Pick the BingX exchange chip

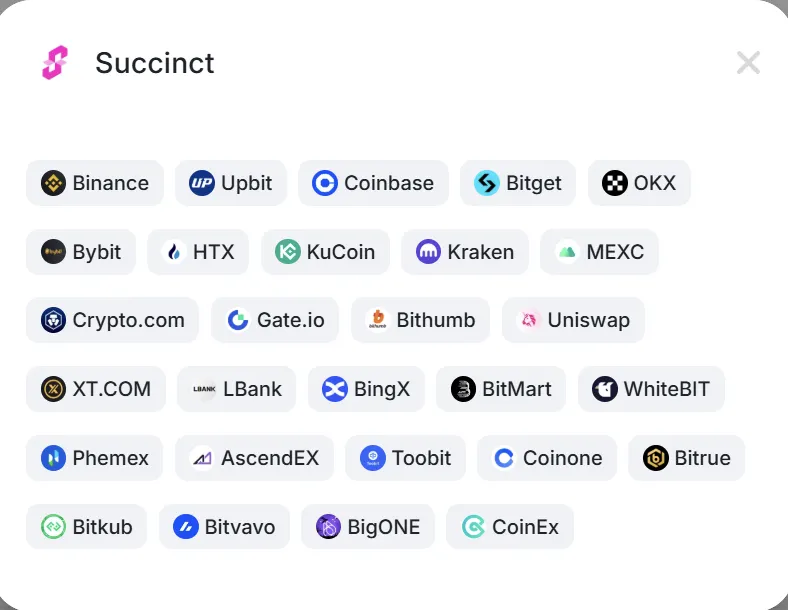366,389
